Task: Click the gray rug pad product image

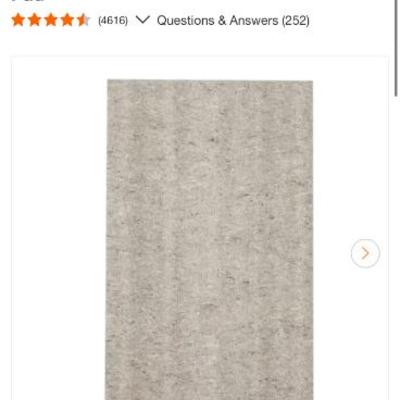Action: point(210,240)
